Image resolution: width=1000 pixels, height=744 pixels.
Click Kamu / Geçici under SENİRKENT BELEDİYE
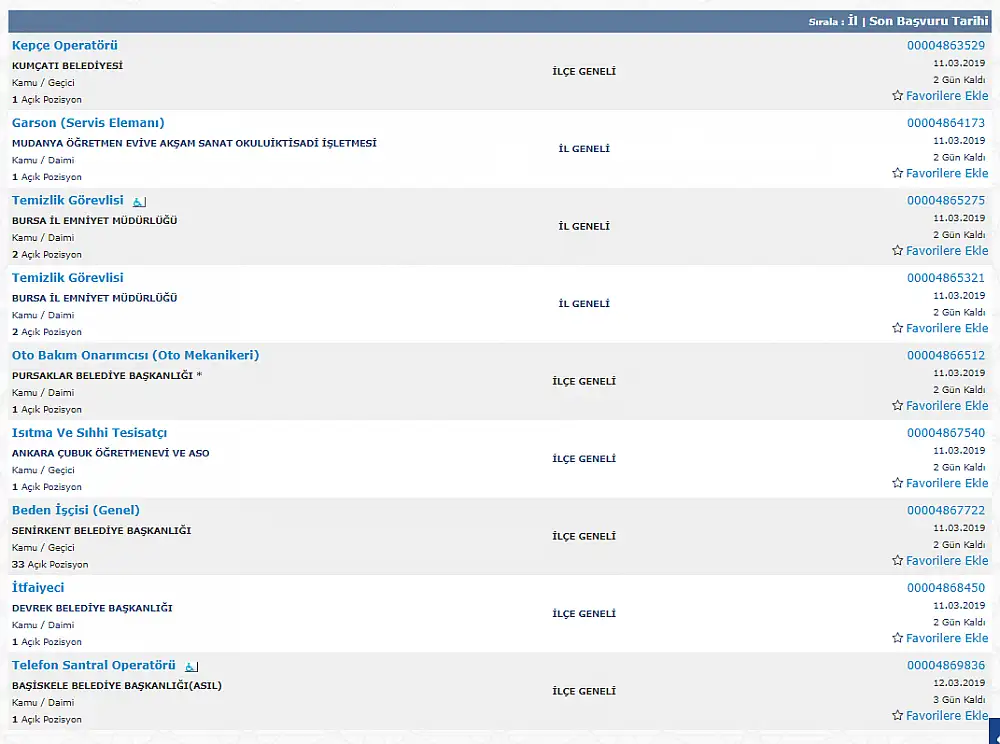pos(43,548)
